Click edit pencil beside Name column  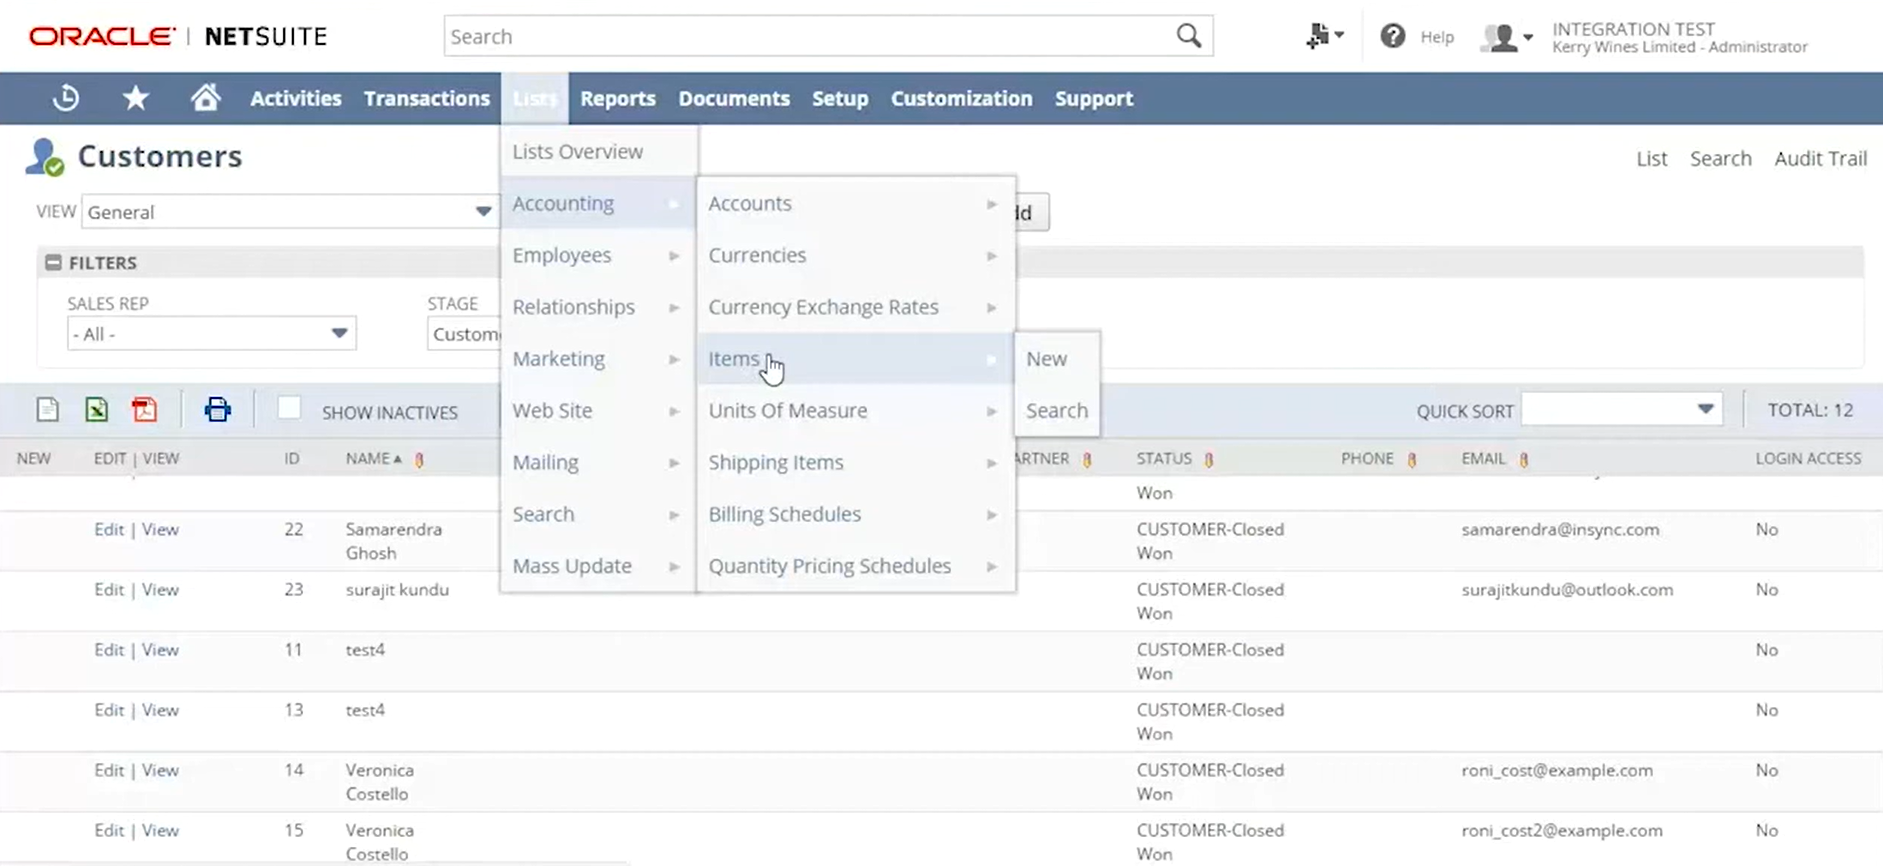(420, 459)
